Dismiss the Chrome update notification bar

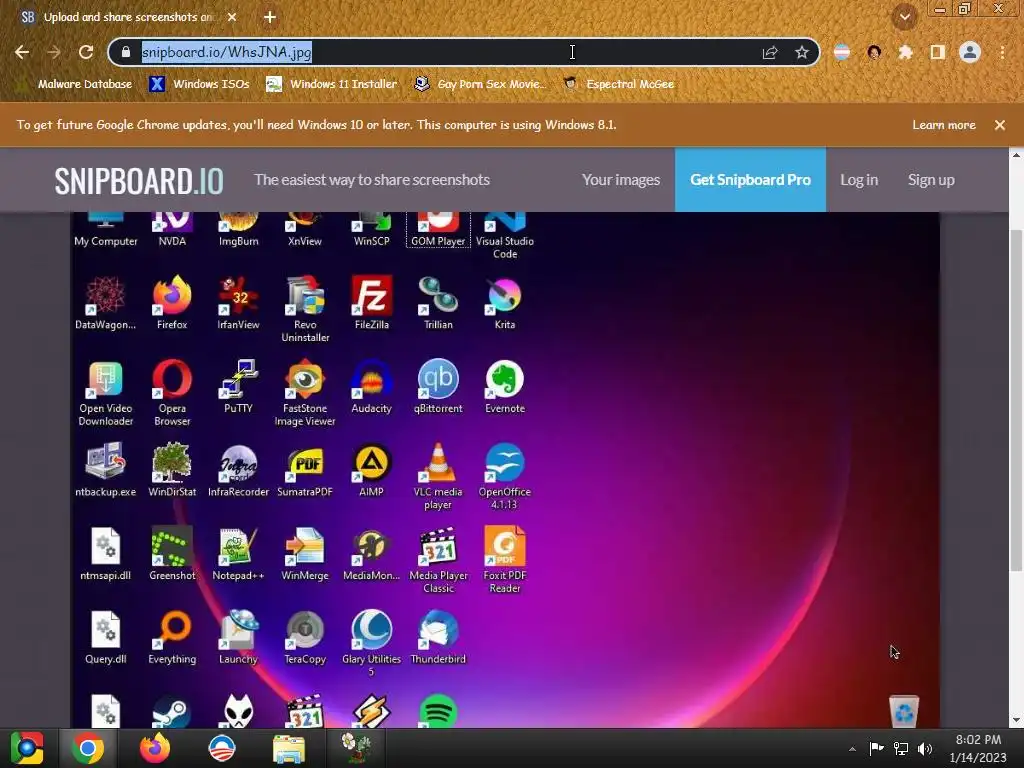[x=1000, y=125]
